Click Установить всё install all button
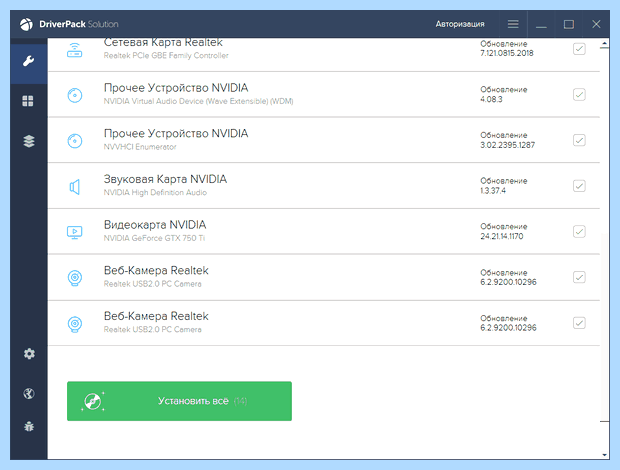The image size is (620, 470). pyautogui.click(x=179, y=401)
